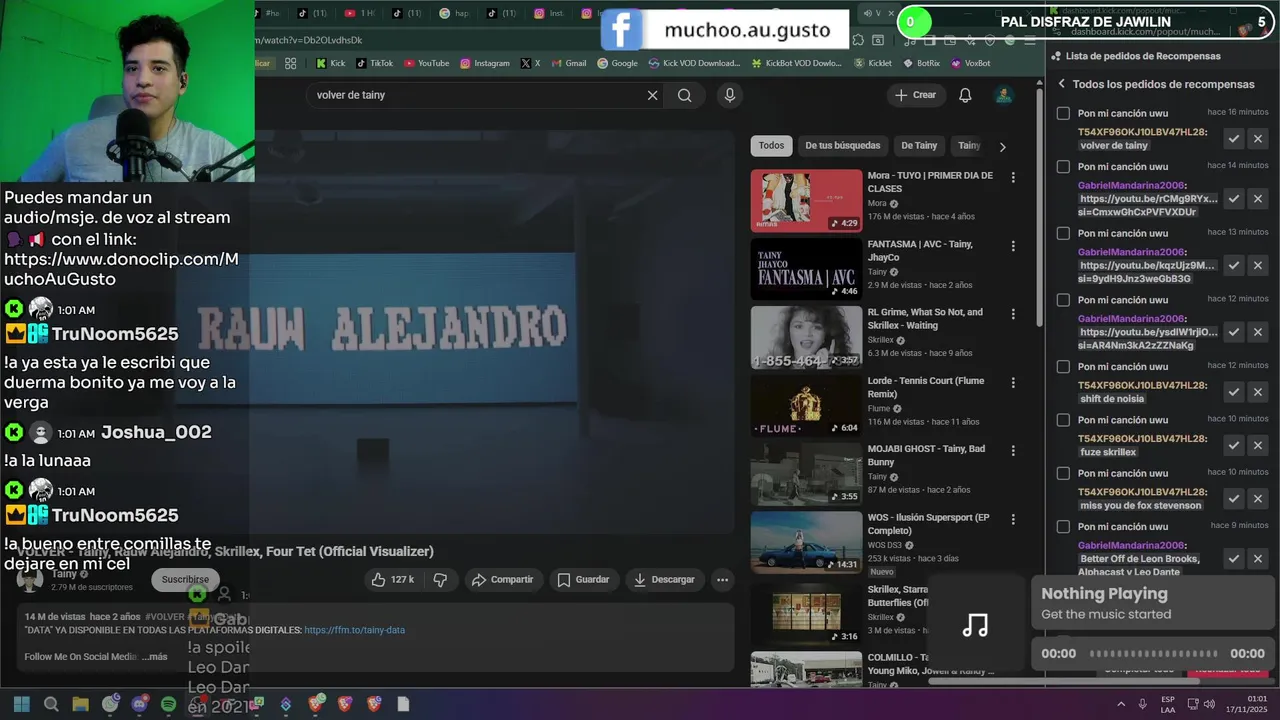Check the 'shift de noisia' request checkbox
1280x720 pixels.
tap(1063, 366)
